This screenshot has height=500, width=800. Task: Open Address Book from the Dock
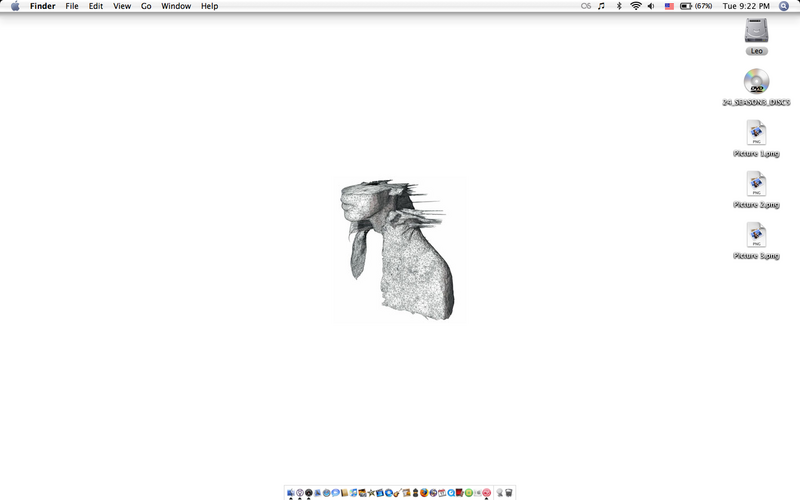344,493
